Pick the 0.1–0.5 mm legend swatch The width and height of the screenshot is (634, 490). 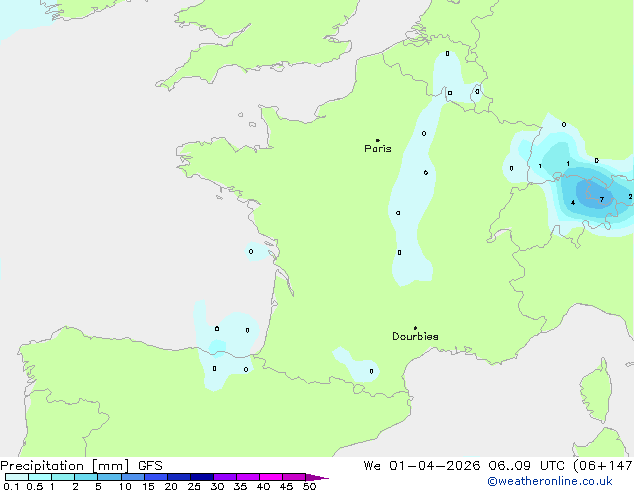tap(17, 477)
